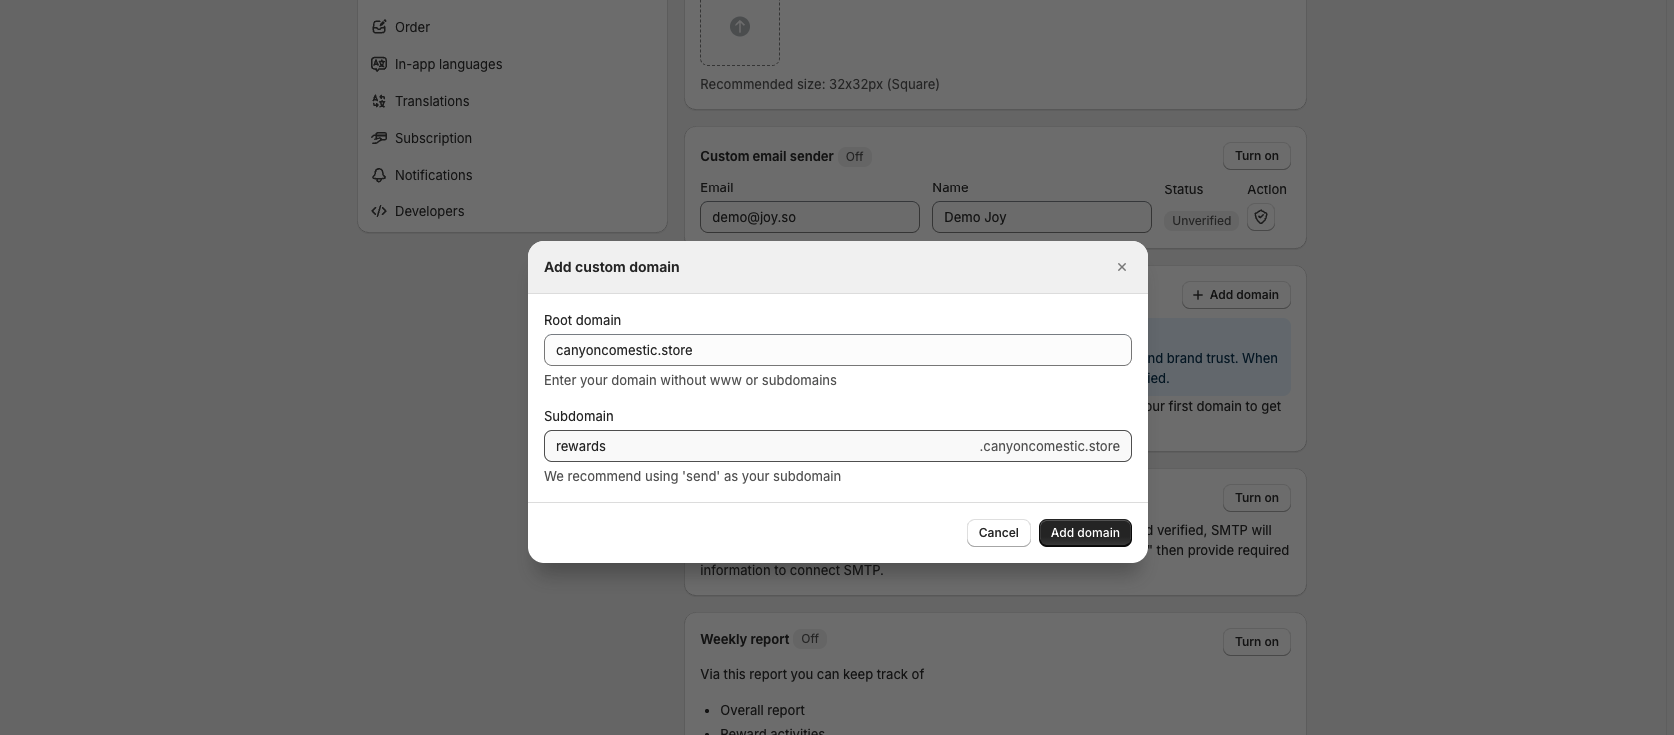Click the background Add domain plus button
Image resolution: width=1674 pixels, height=735 pixels.
[x=1235, y=295]
